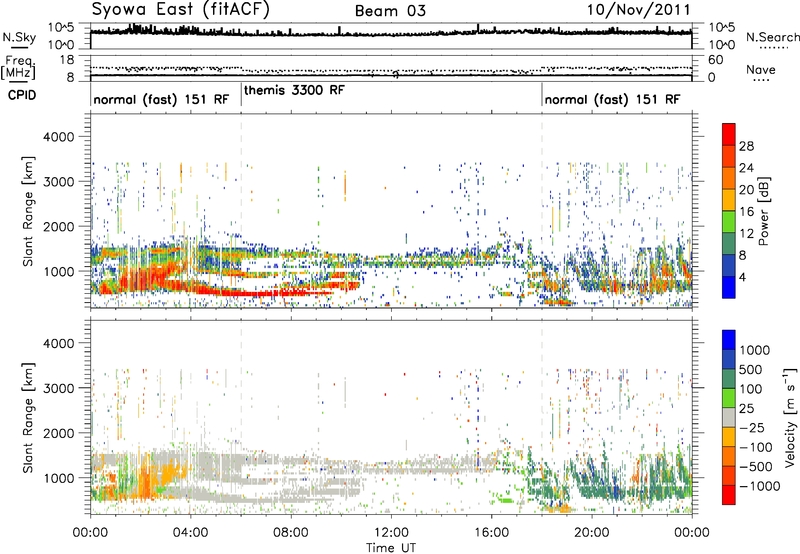Click the "20:00" time tick label
The height and width of the screenshot is (554, 800).
click(x=591, y=533)
